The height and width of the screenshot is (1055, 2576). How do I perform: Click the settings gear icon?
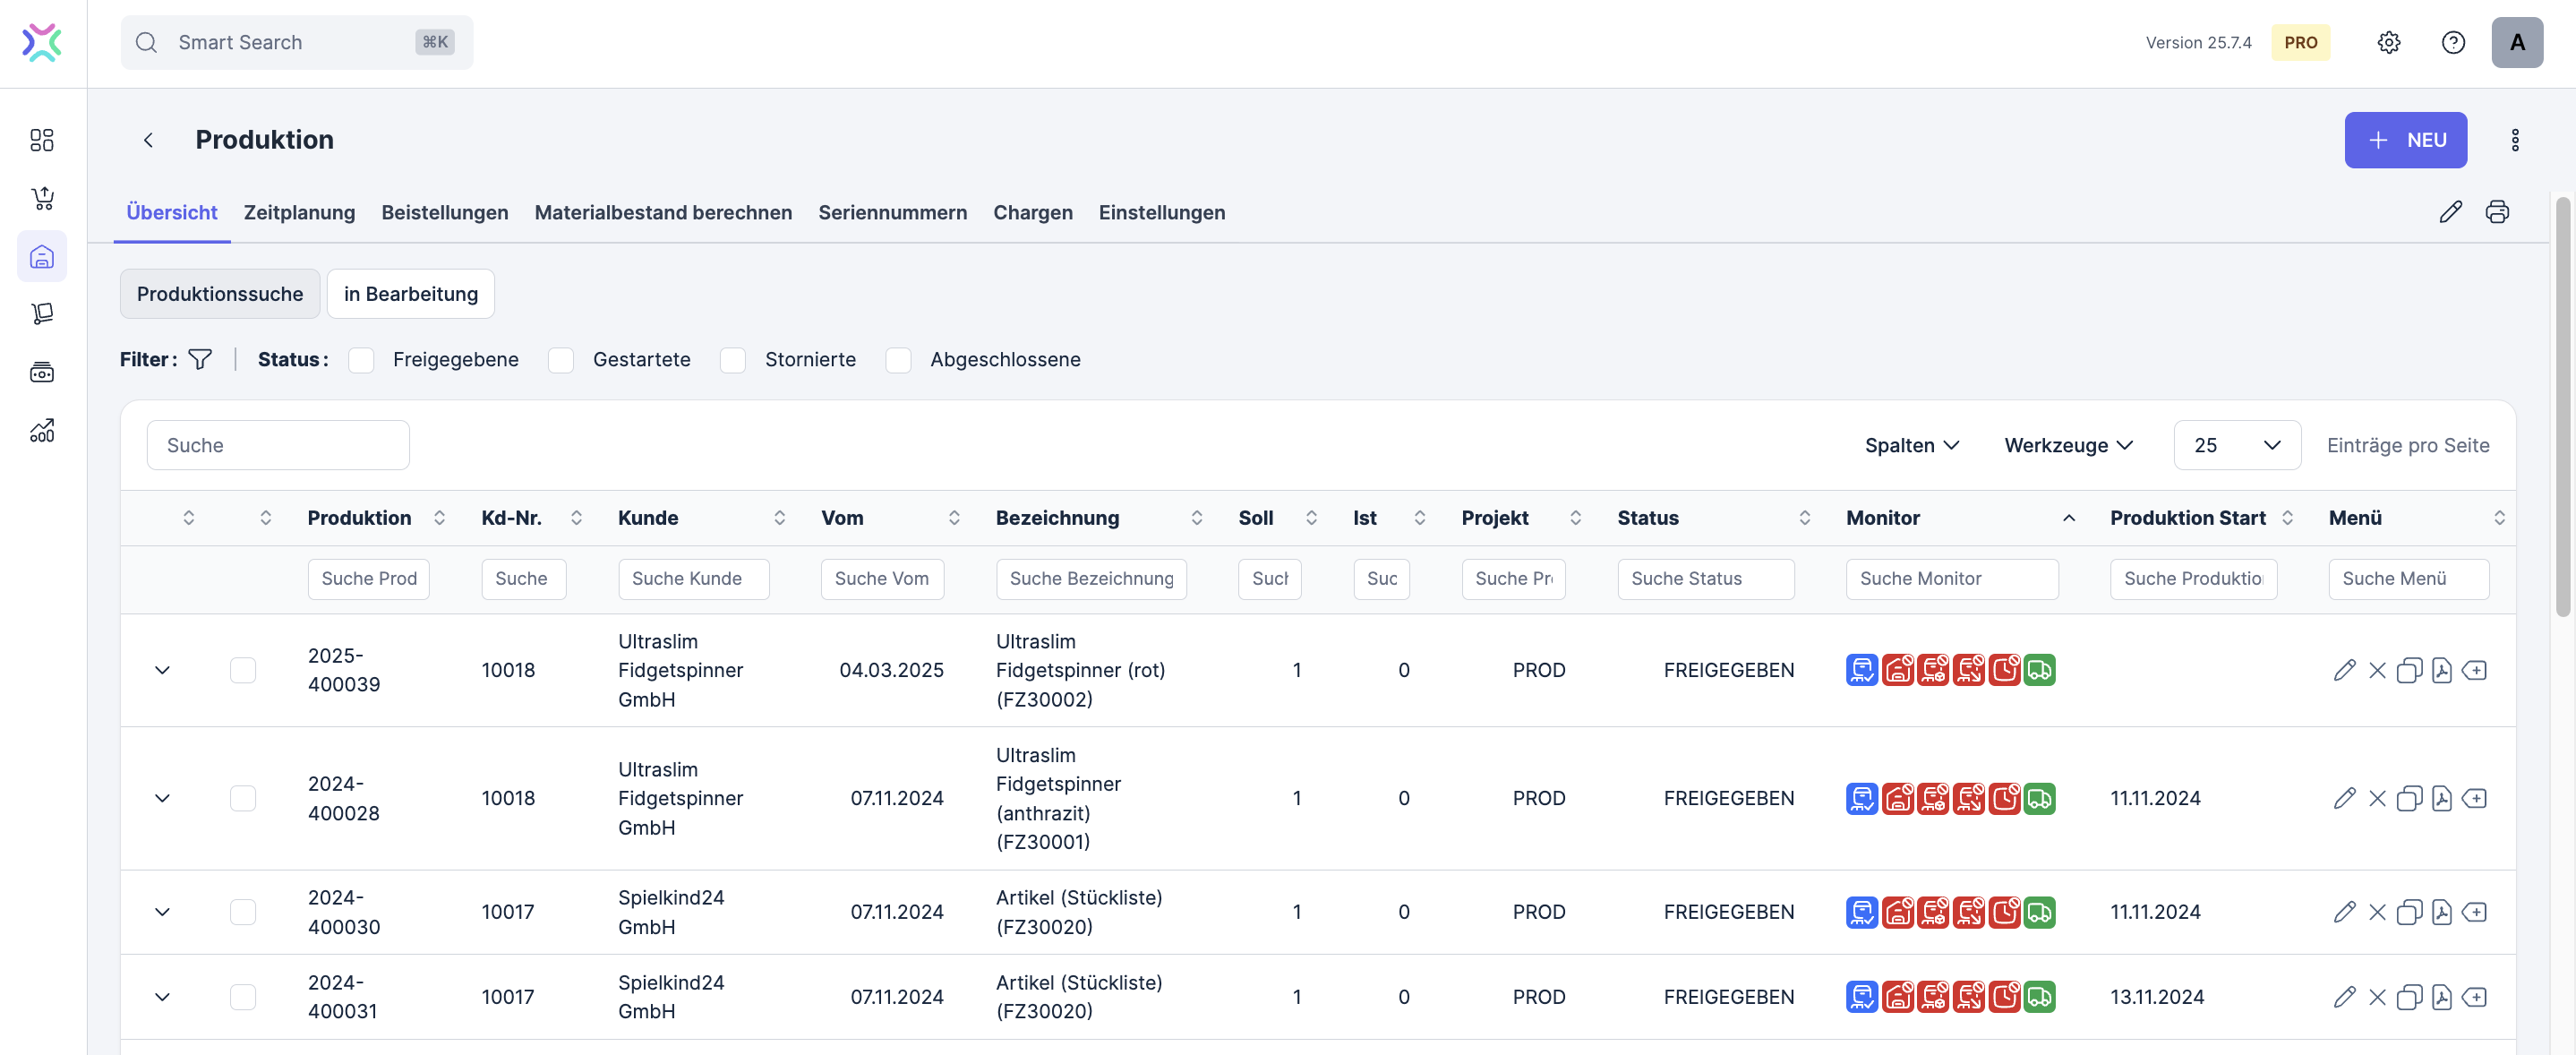(2388, 42)
